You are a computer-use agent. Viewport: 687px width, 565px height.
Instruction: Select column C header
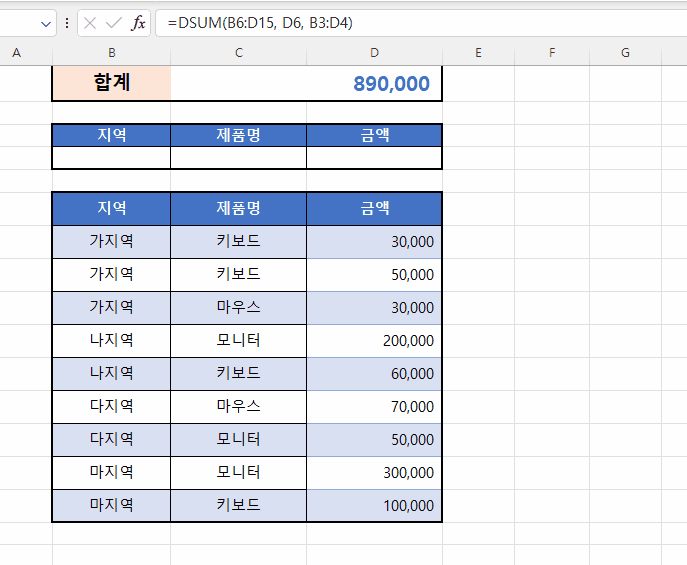pyautogui.click(x=239, y=53)
